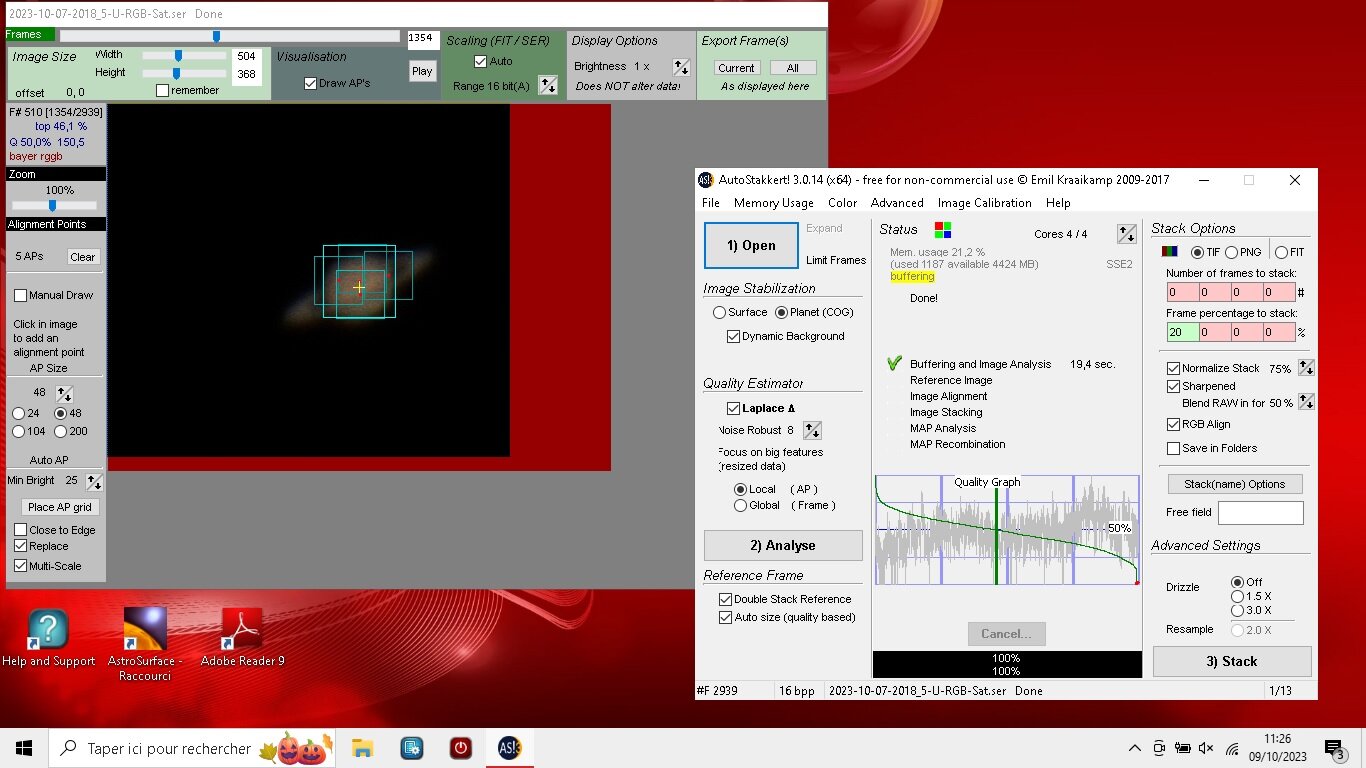Click the Frames position slider

click(216, 36)
